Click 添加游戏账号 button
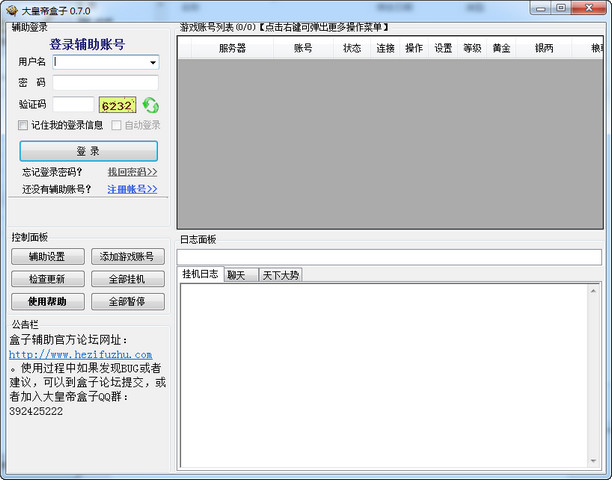This screenshot has width=612, height=480. point(128,257)
